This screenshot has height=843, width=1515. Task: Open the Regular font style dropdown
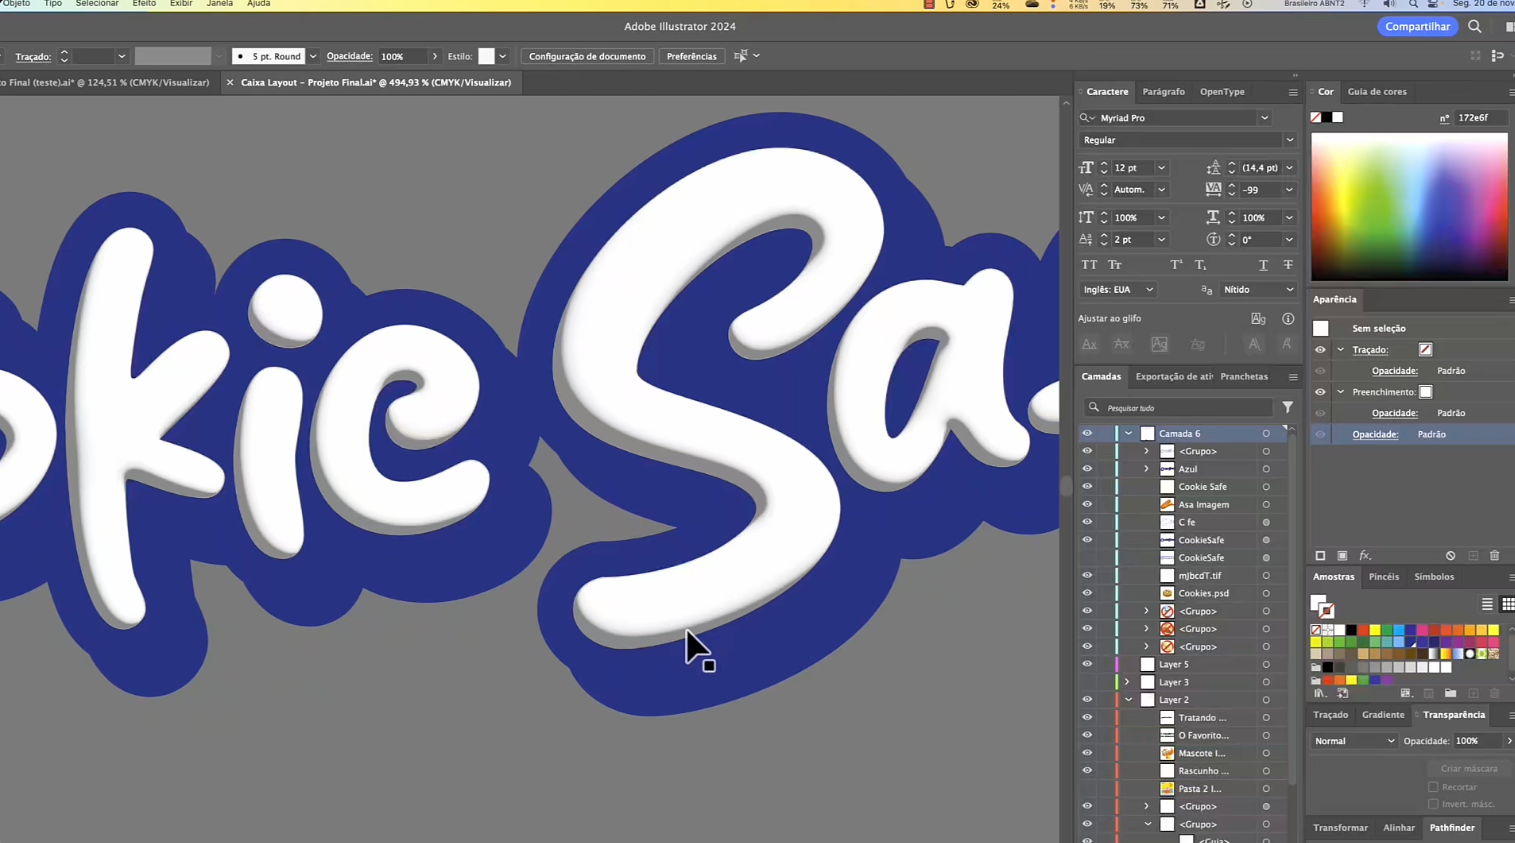click(1289, 140)
